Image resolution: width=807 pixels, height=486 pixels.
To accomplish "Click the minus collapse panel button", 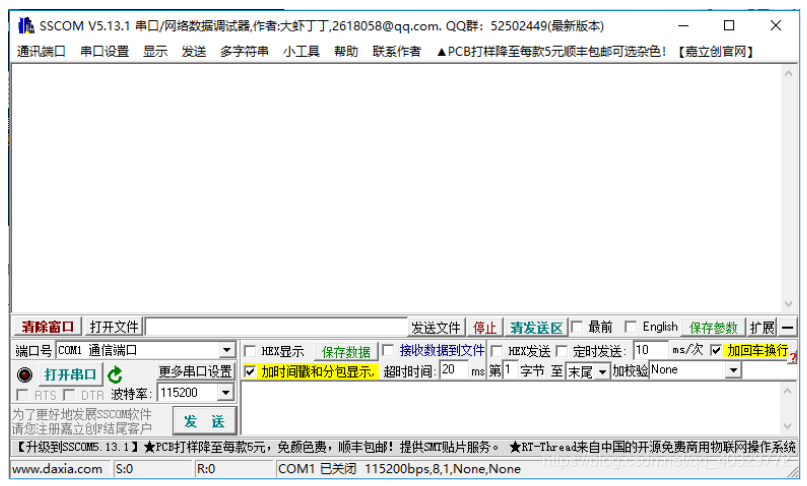I will point(788,328).
